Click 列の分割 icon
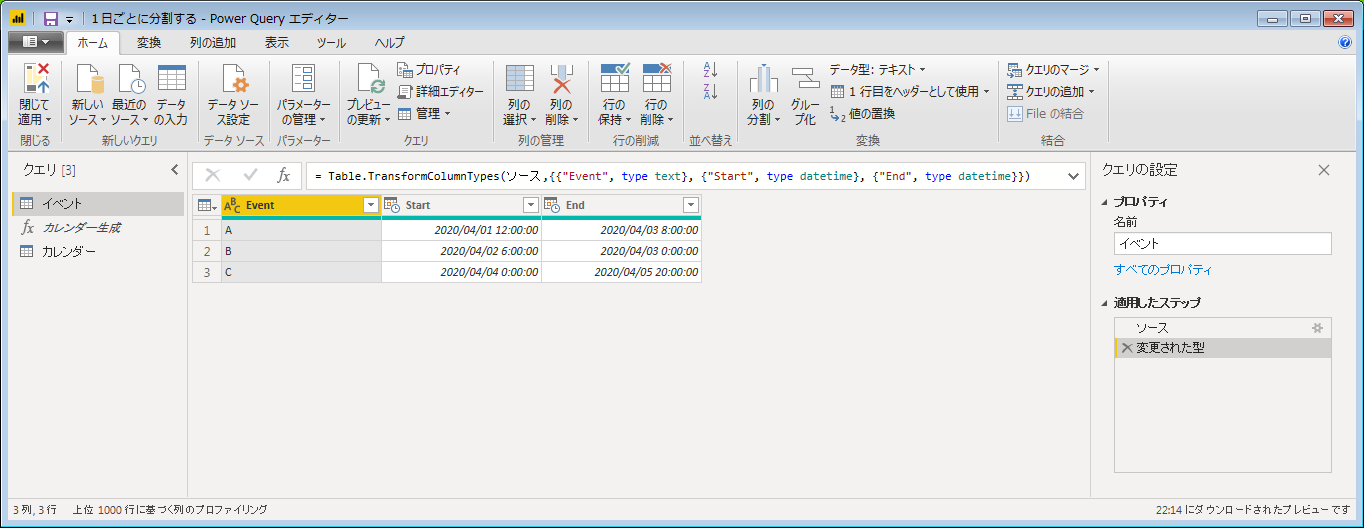The image size is (1364, 528). point(763,79)
